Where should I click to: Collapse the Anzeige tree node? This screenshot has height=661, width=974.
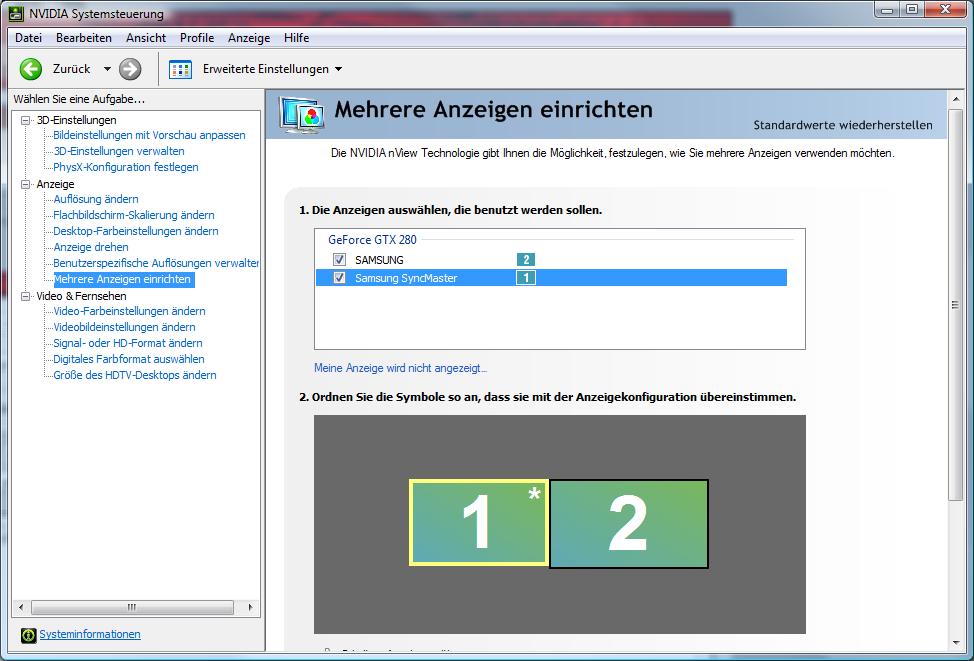point(25,184)
